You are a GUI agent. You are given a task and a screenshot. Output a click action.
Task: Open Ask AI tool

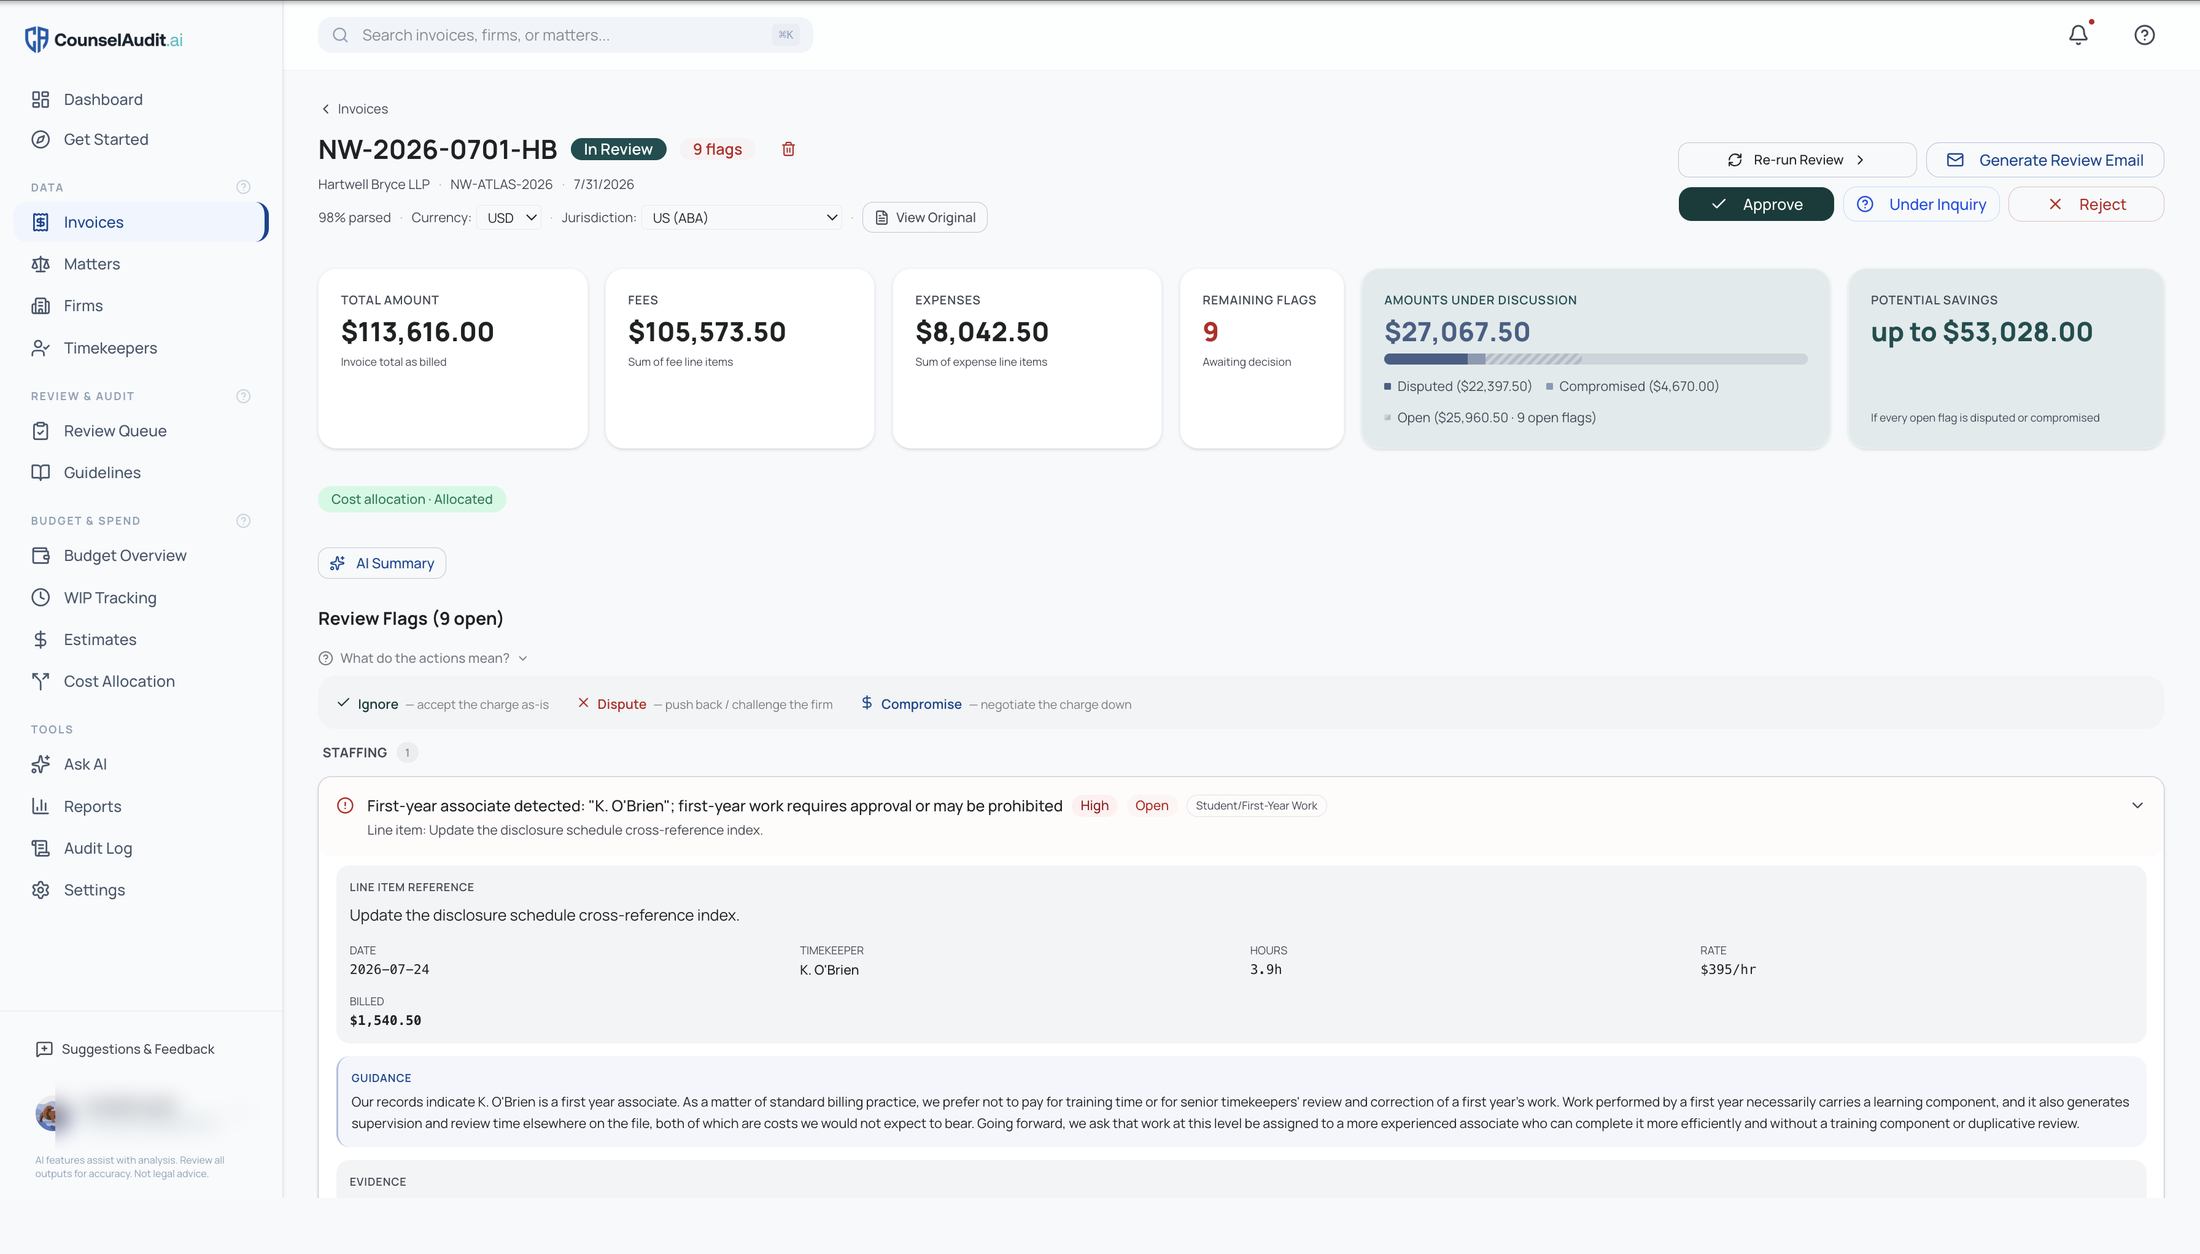pos(141,765)
